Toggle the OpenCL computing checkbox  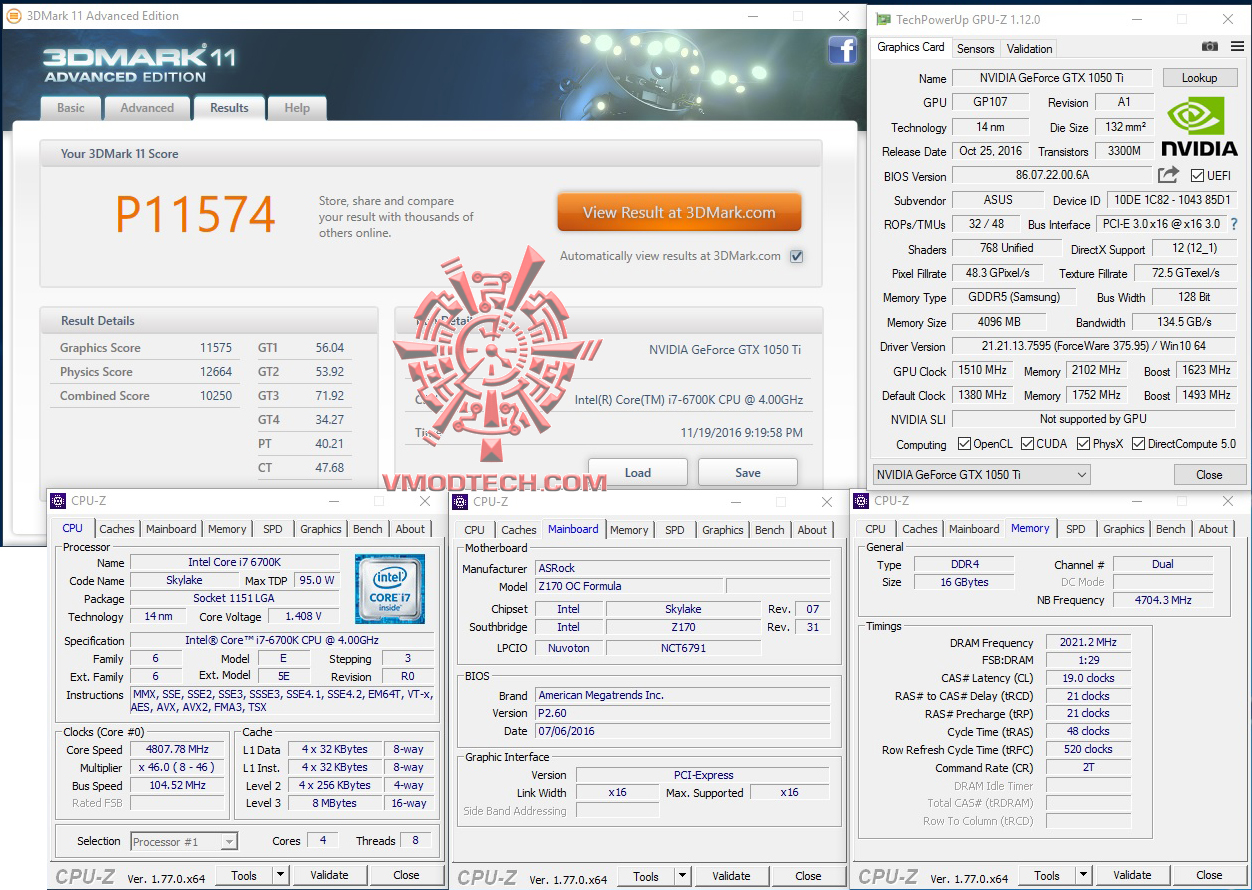pyautogui.click(x=964, y=444)
